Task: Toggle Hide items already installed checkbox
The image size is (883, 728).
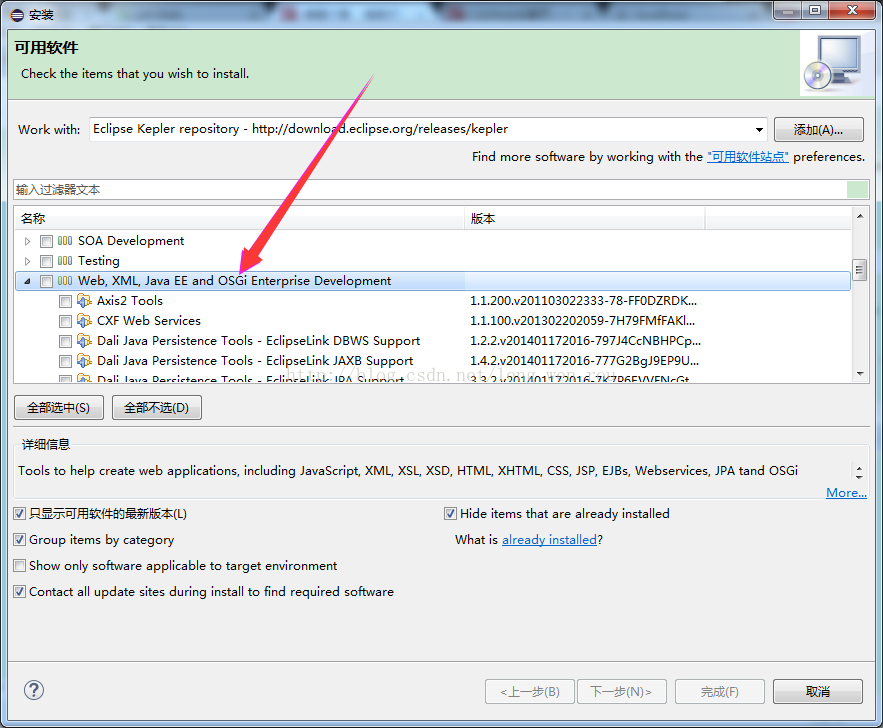Action: [x=450, y=513]
